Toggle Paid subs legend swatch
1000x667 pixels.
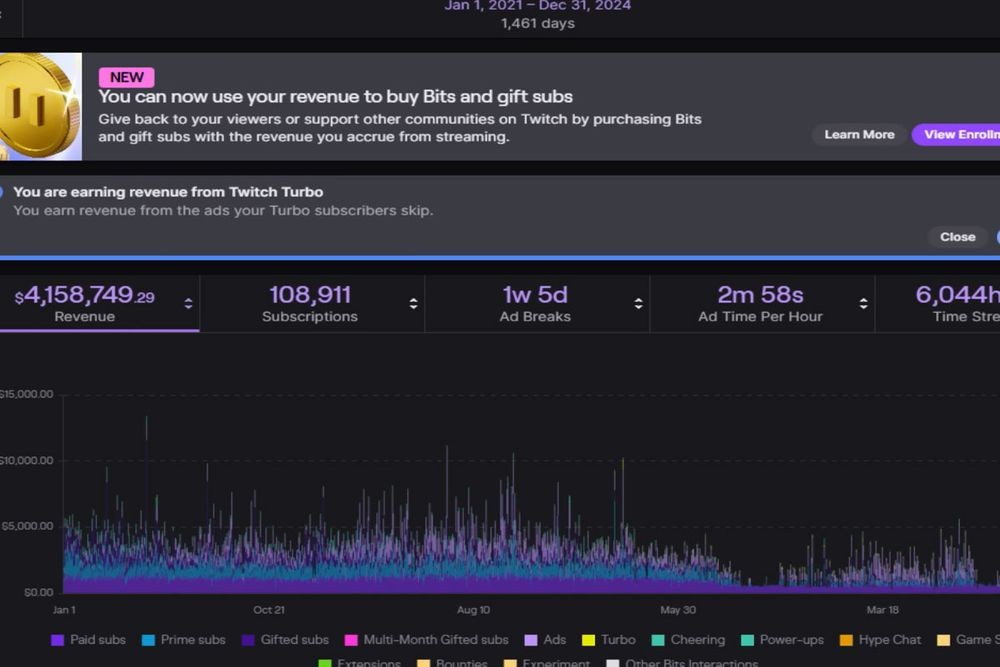click(57, 640)
